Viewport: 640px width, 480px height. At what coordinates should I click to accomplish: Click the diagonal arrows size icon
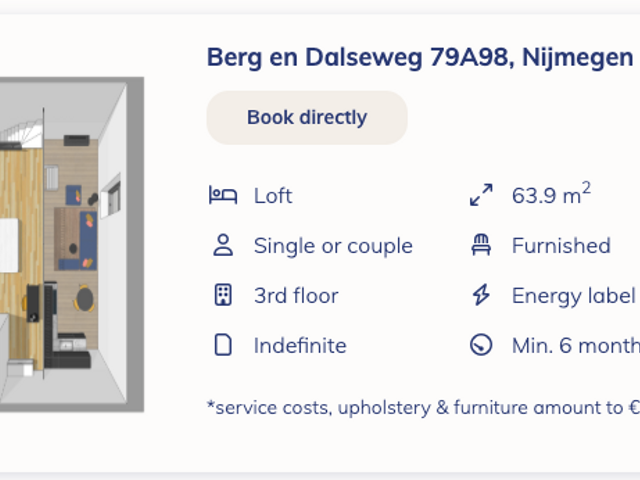[481, 196]
